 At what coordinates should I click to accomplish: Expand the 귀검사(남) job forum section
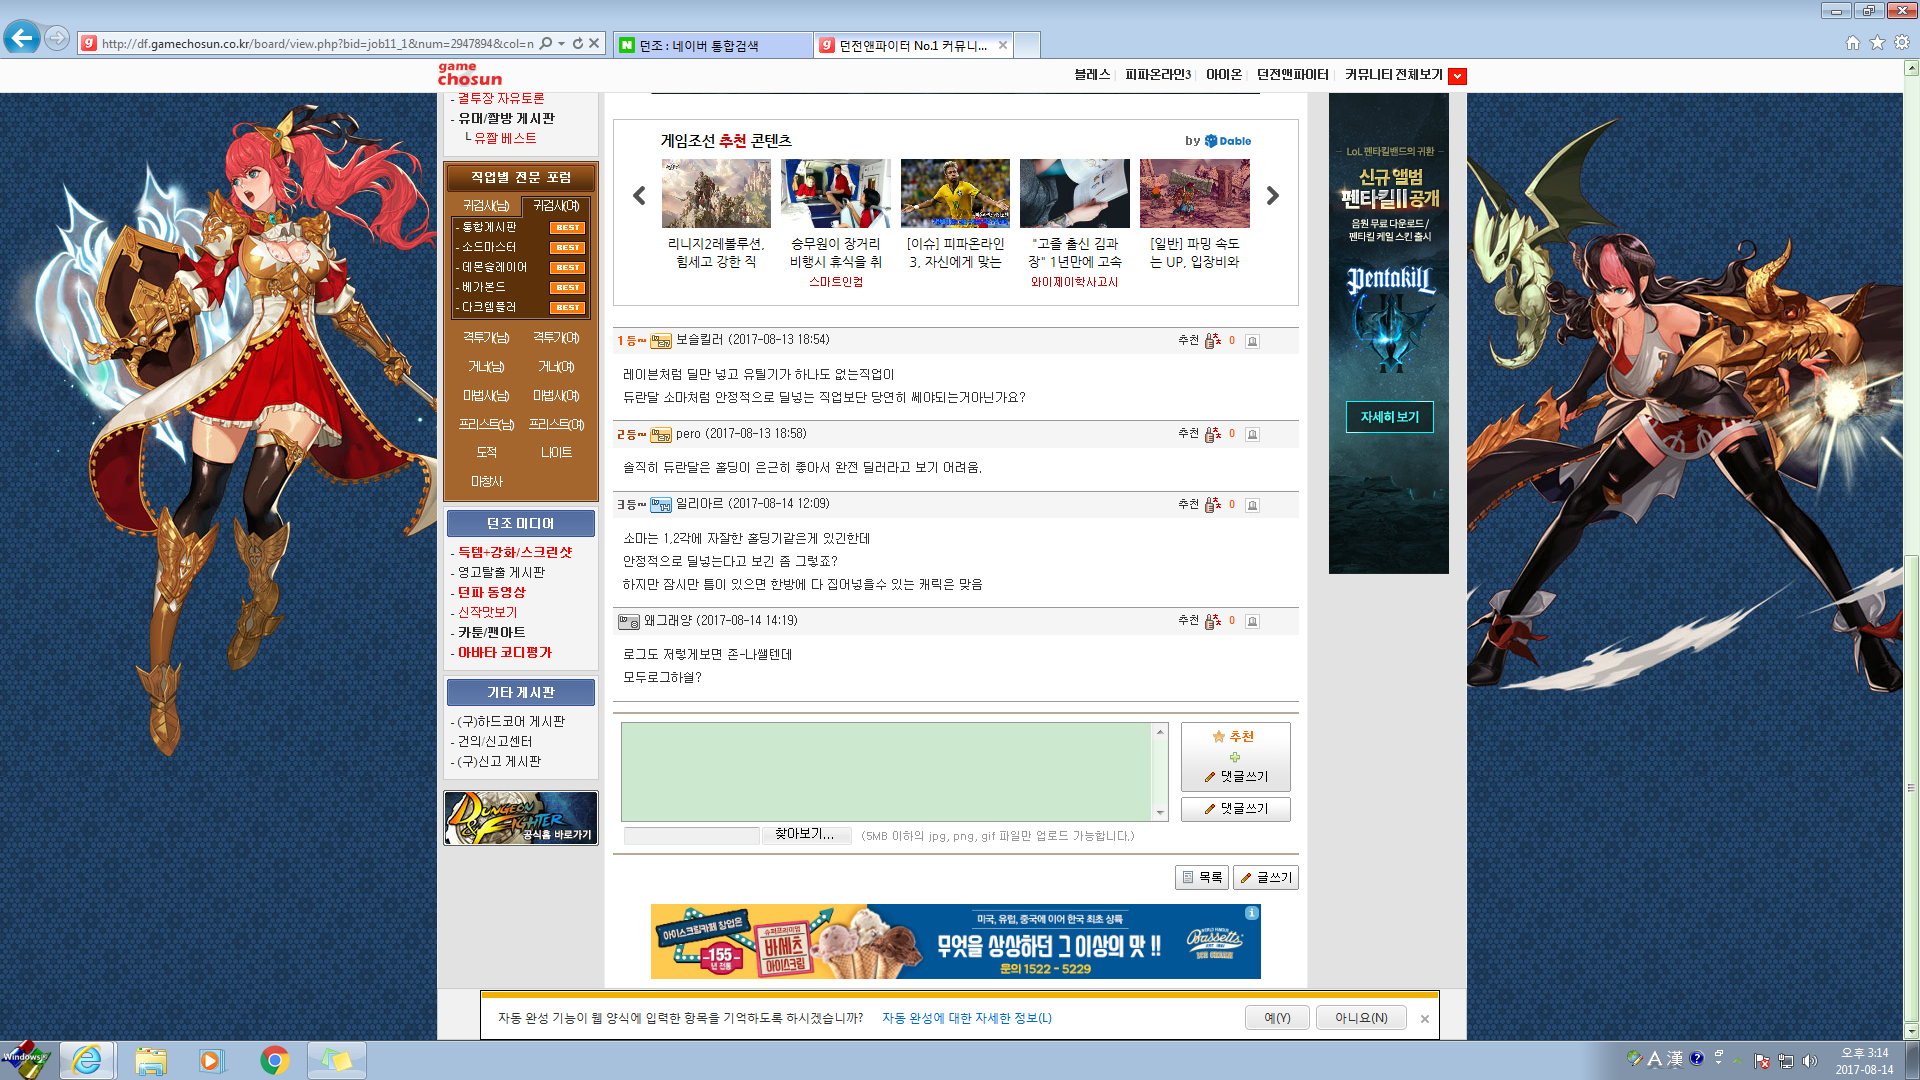point(486,206)
